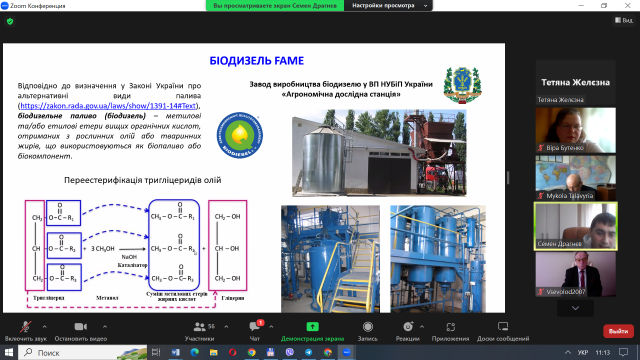
Task: Select the Vsevolod2007 video thumbnail
Action: pos(576,274)
